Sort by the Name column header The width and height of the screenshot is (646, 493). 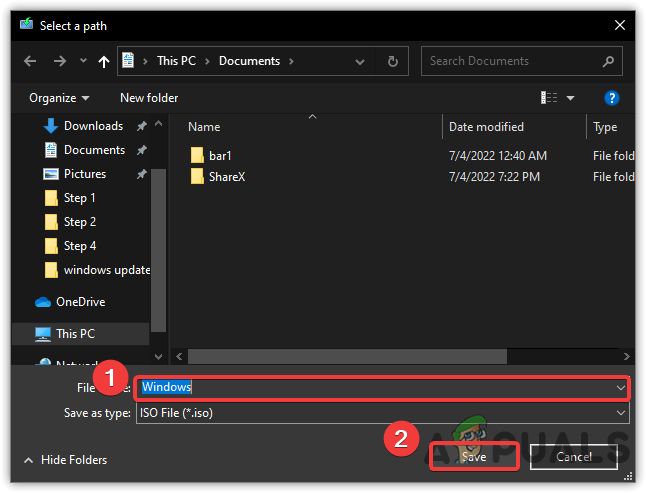(204, 127)
